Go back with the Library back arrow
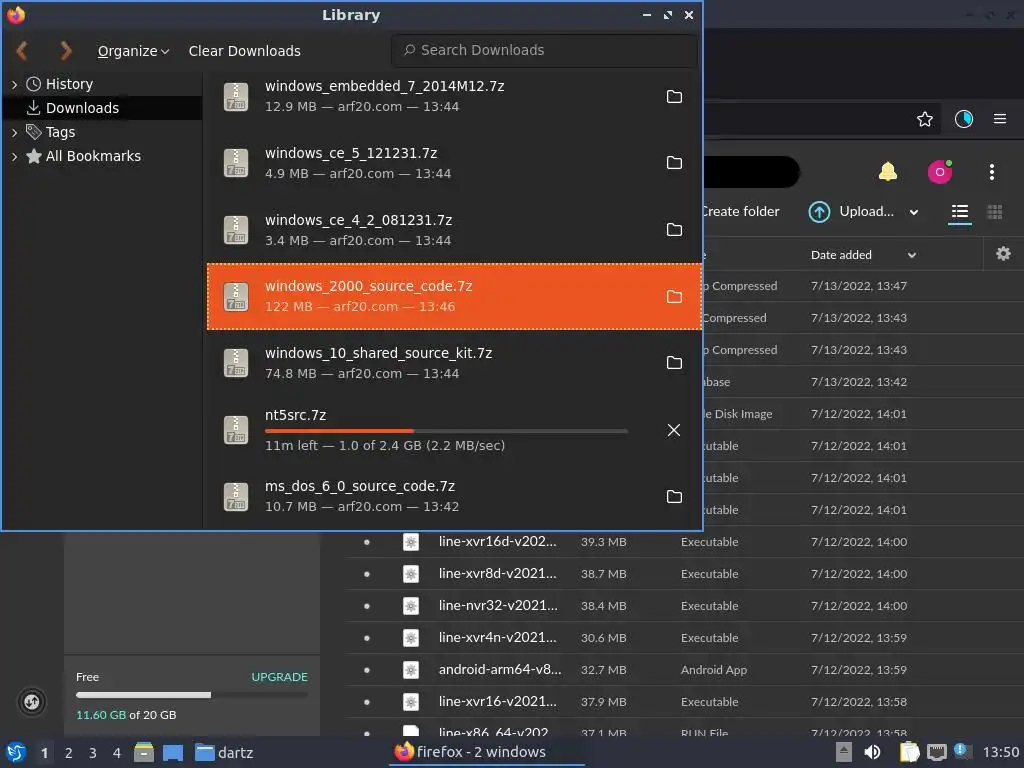Screen dimensions: 1024x768 22,50
